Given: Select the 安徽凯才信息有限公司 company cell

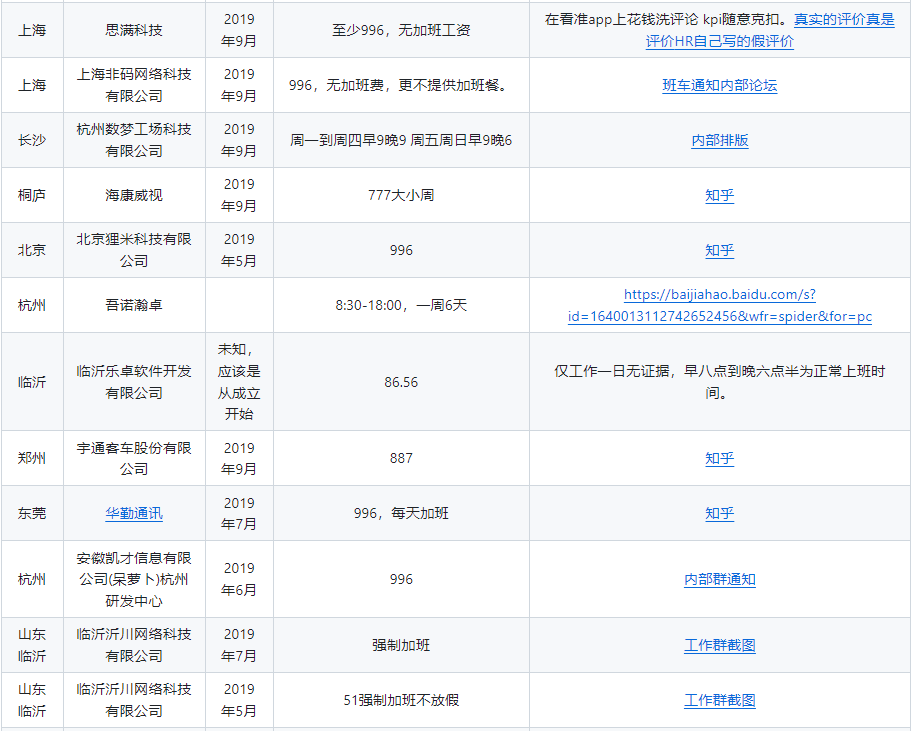Looking at the screenshot, I should [x=134, y=580].
